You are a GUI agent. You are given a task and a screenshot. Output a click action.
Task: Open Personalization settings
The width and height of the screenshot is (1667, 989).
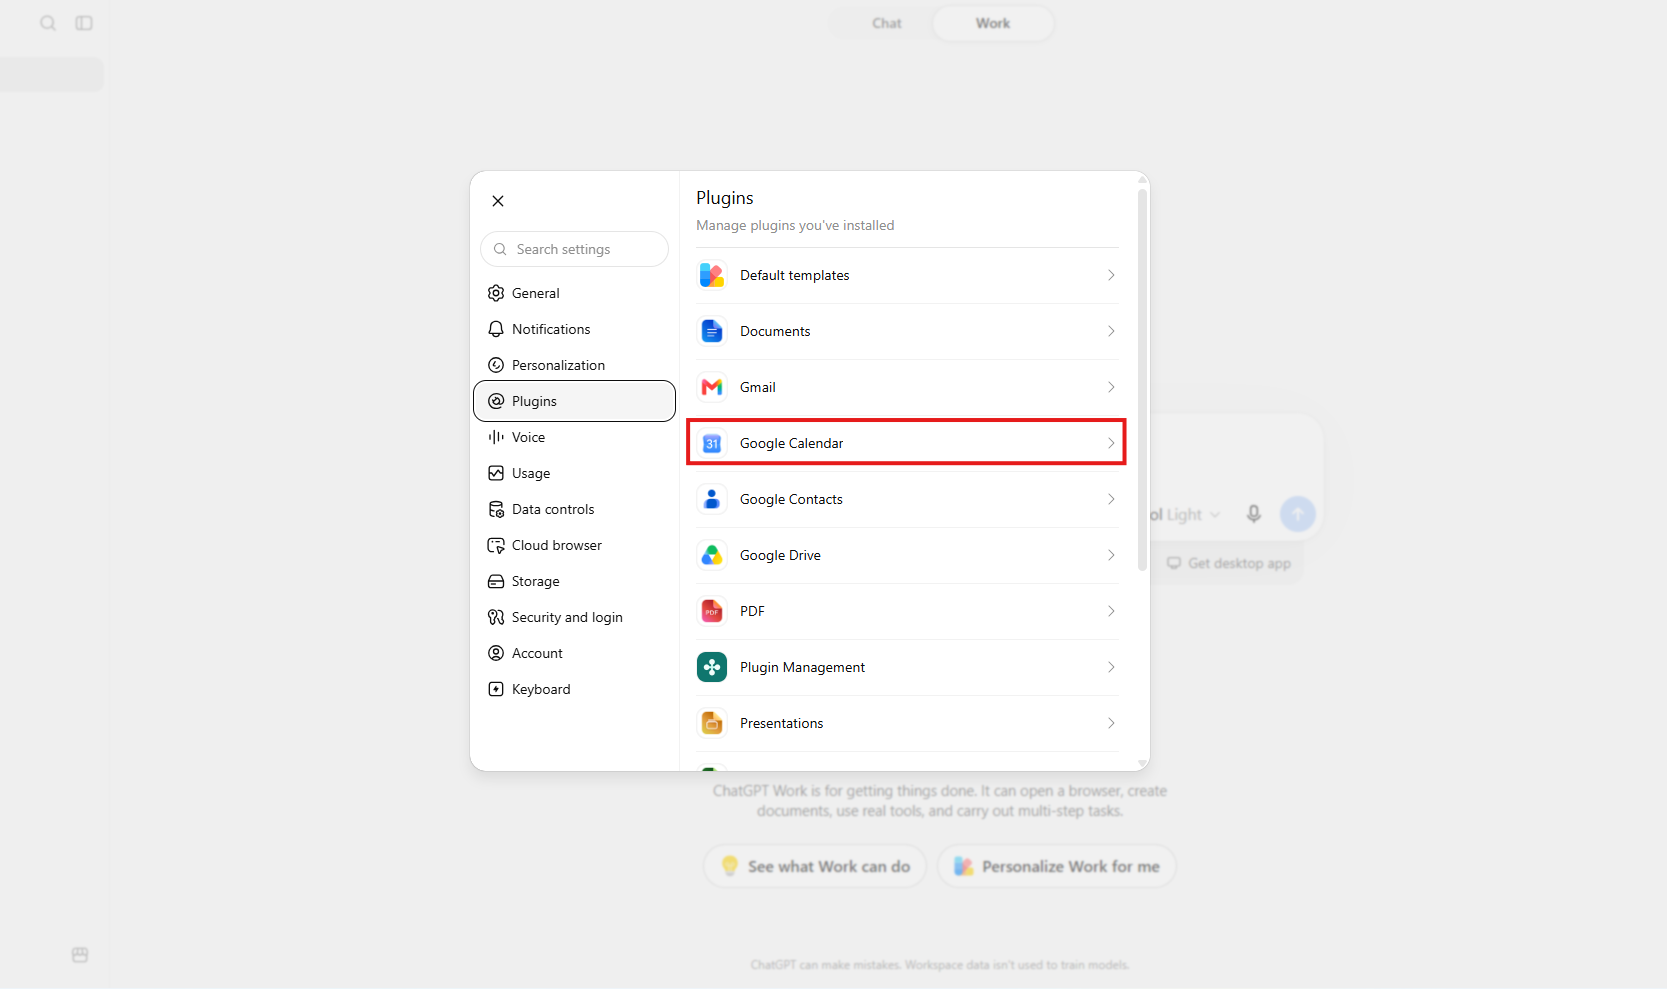point(574,365)
